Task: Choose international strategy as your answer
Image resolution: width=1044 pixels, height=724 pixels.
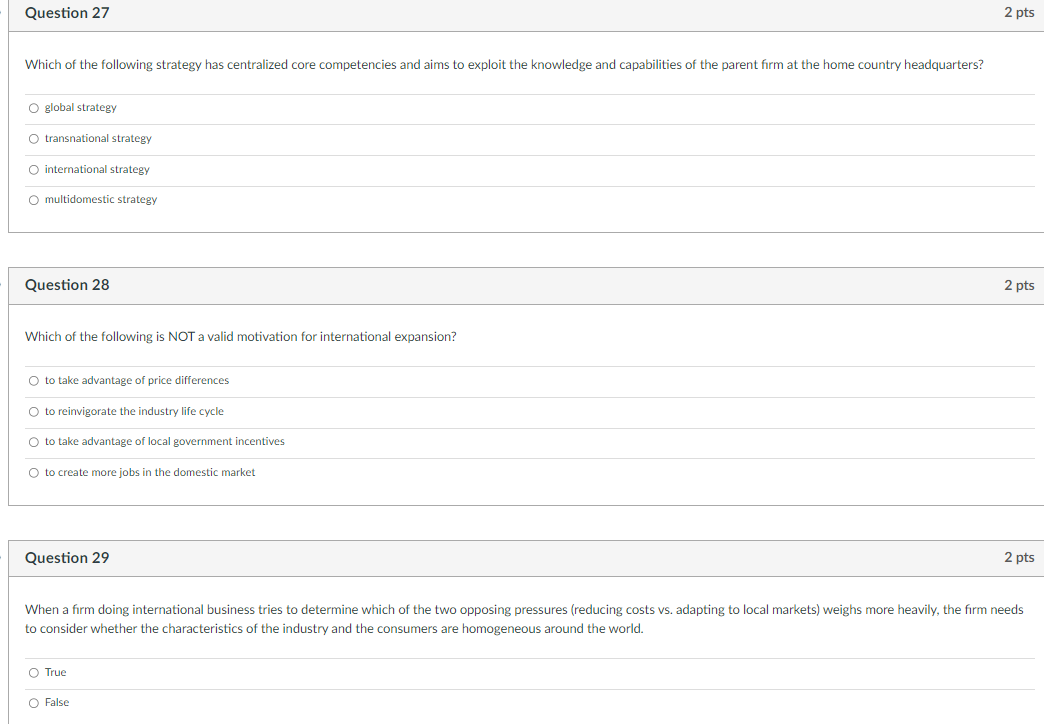Action: tap(33, 169)
